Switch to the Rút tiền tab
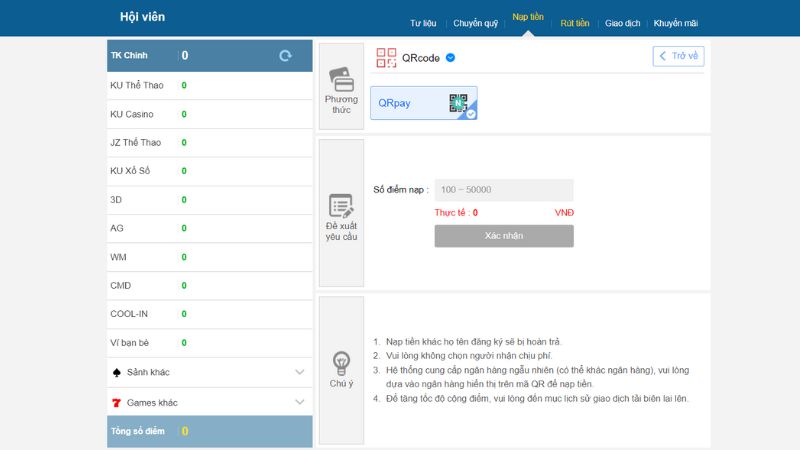 (x=574, y=23)
